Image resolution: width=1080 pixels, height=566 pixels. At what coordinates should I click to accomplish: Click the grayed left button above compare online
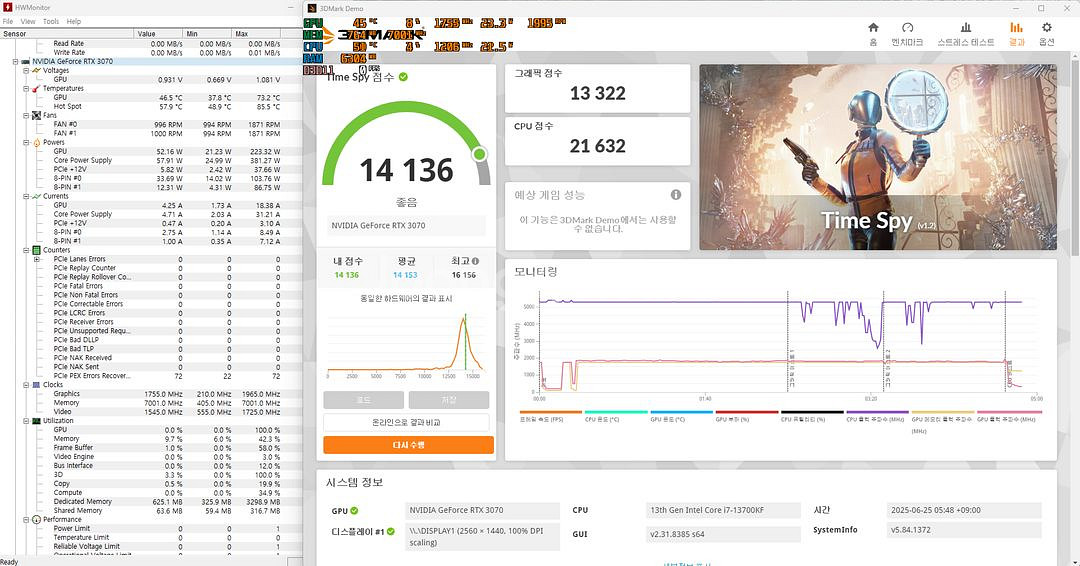[364, 400]
